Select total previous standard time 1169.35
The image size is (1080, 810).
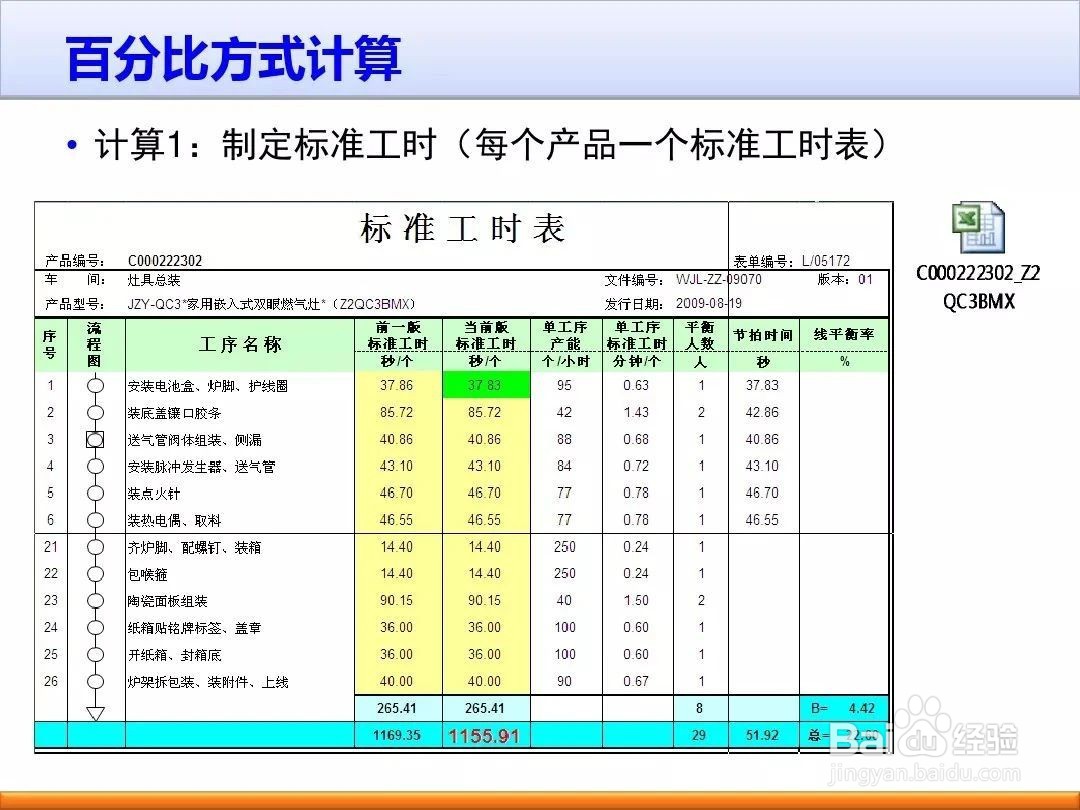[x=396, y=736]
